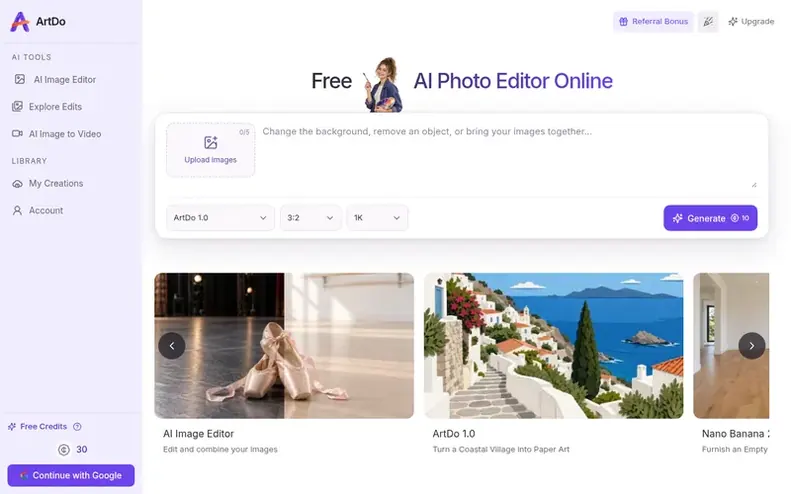Click the sparkle icon beside Upgrade
This screenshot has width=791, height=494.
[733, 21]
